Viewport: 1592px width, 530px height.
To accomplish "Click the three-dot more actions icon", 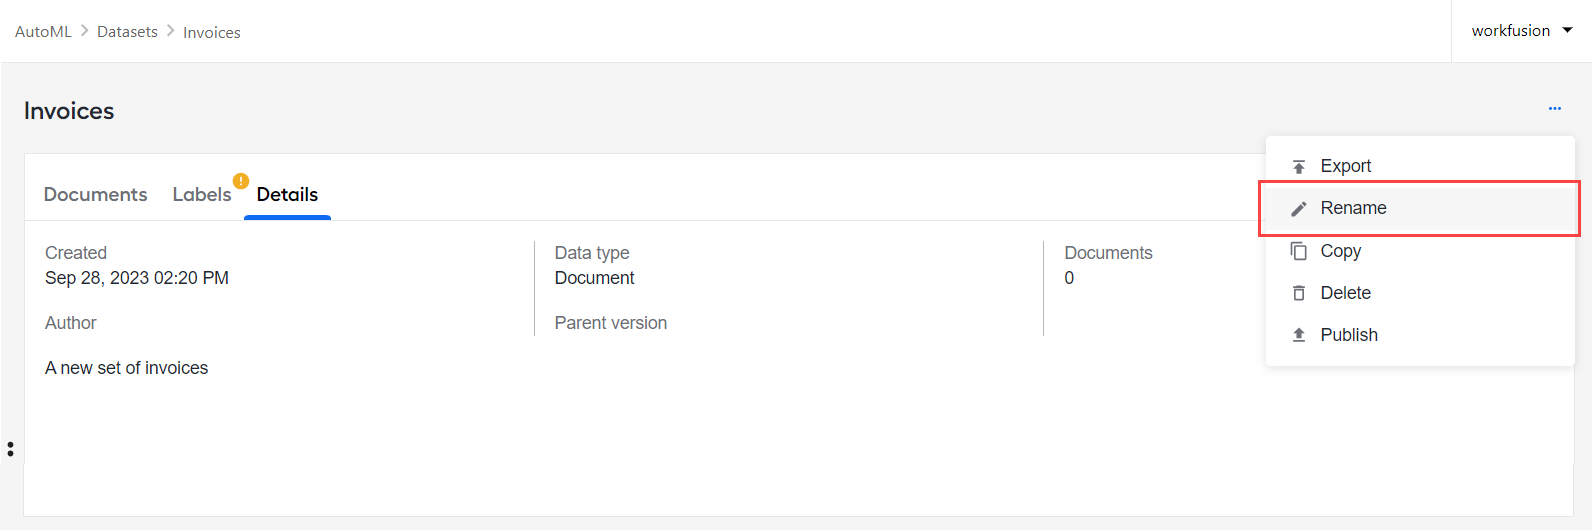I will (1555, 108).
